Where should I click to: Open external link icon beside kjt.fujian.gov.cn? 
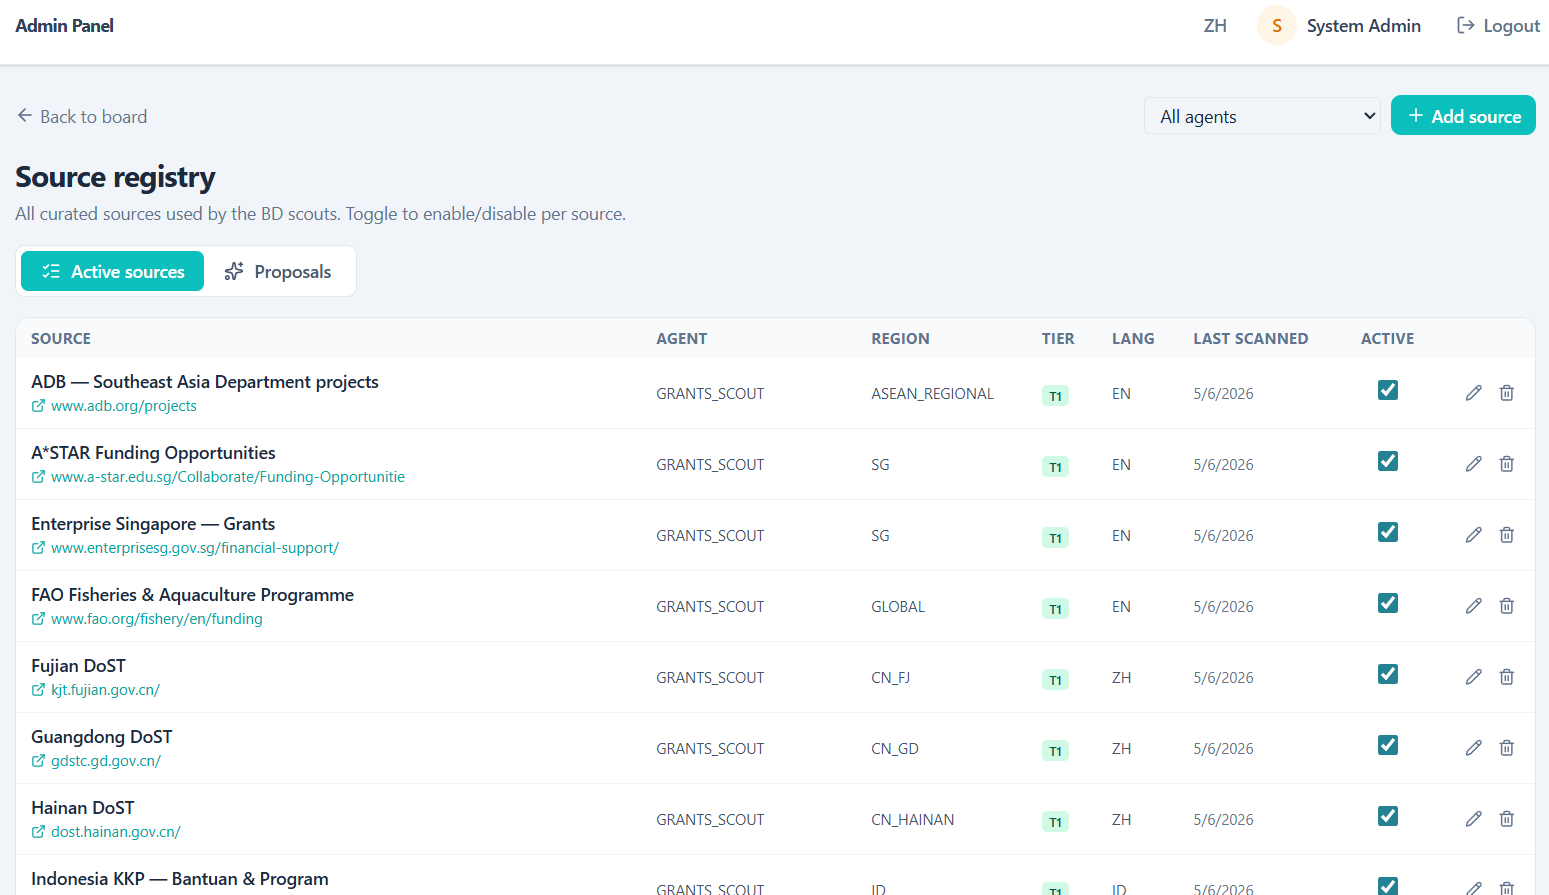(x=38, y=690)
